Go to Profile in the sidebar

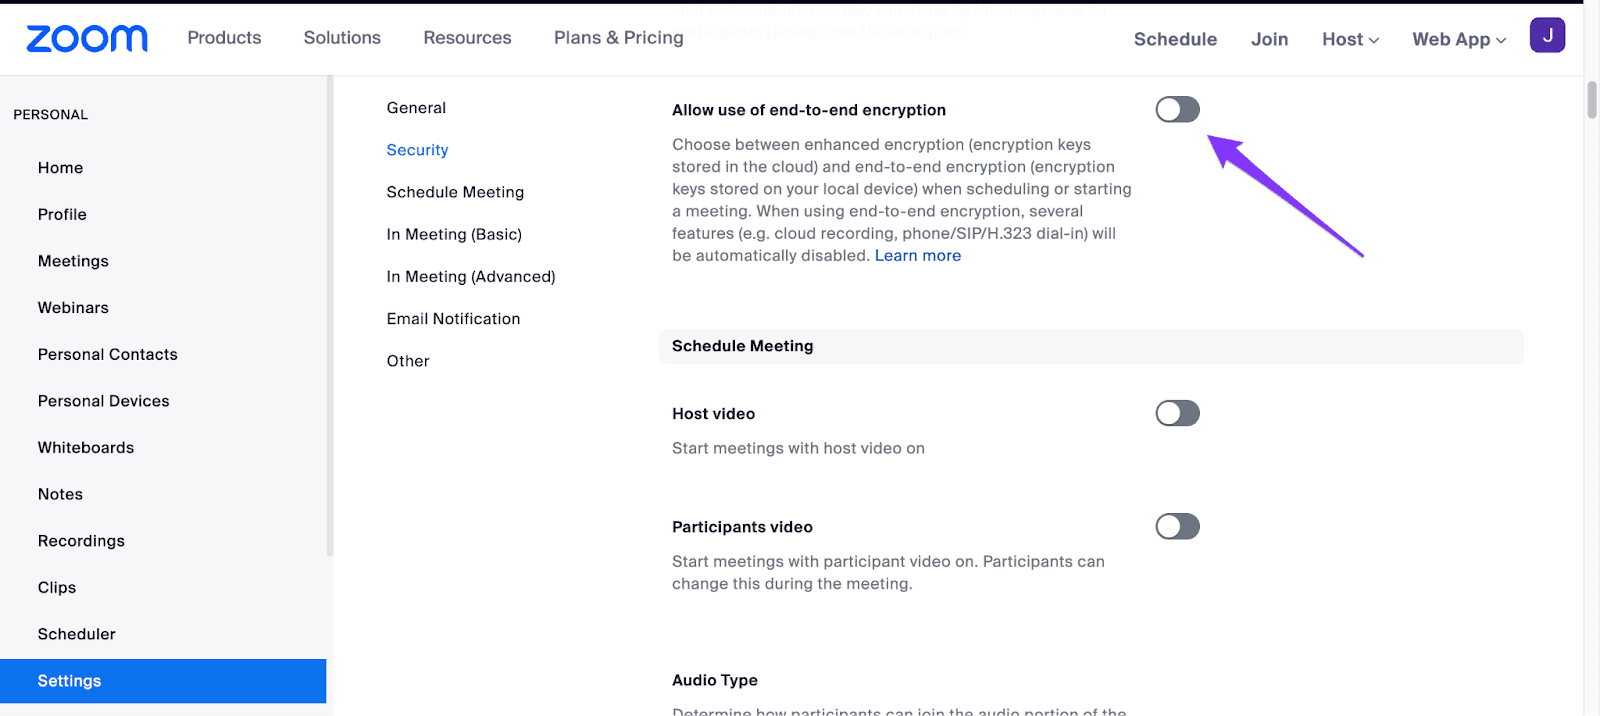[61, 214]
